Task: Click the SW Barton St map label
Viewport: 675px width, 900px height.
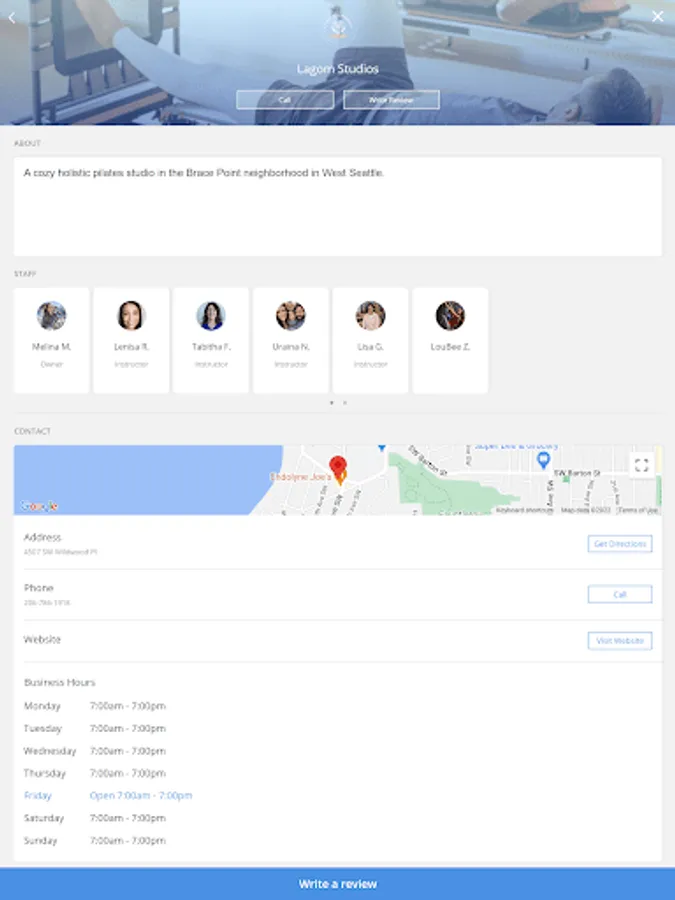Action: pyautogui.click(x=577, y=473)
